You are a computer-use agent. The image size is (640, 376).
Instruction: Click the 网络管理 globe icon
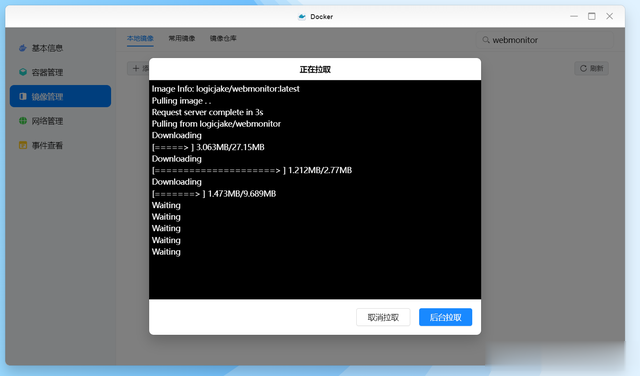pyautogui.click(x=23, y=121)
